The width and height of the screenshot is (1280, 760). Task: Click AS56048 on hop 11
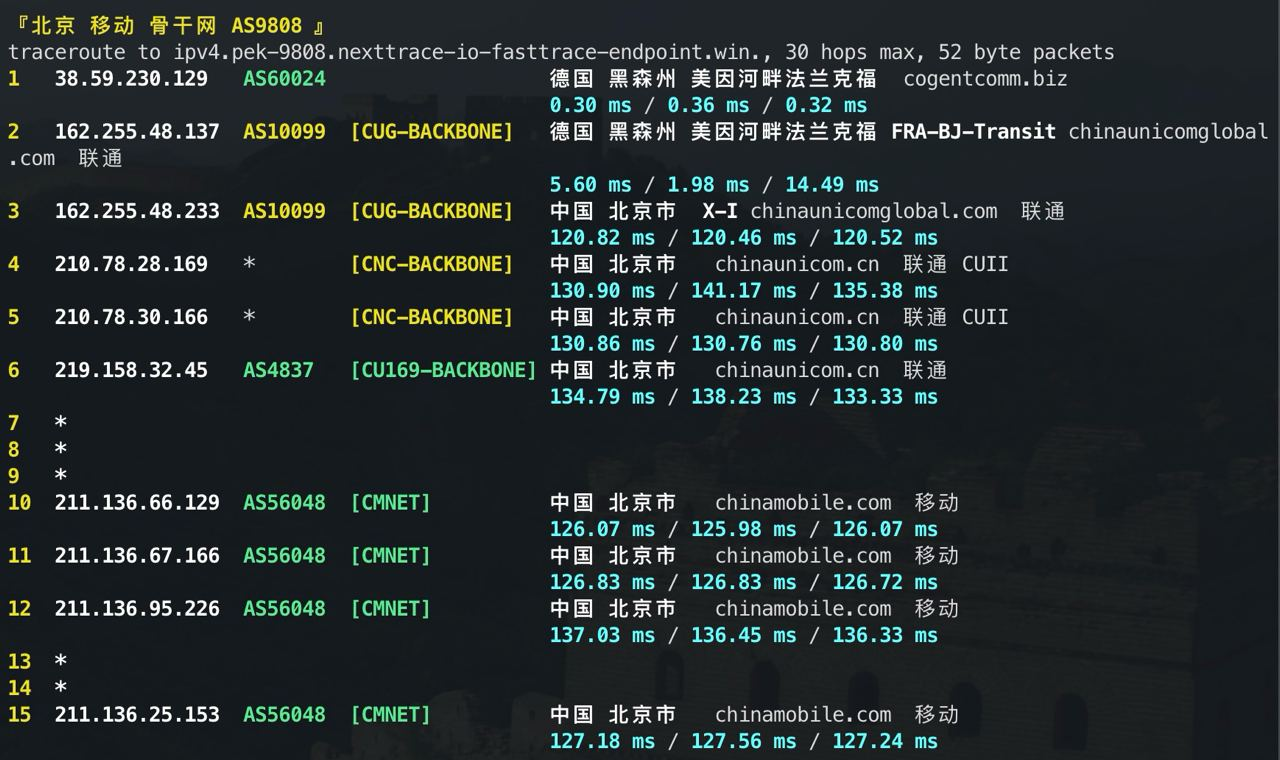(x=284, y=555)
